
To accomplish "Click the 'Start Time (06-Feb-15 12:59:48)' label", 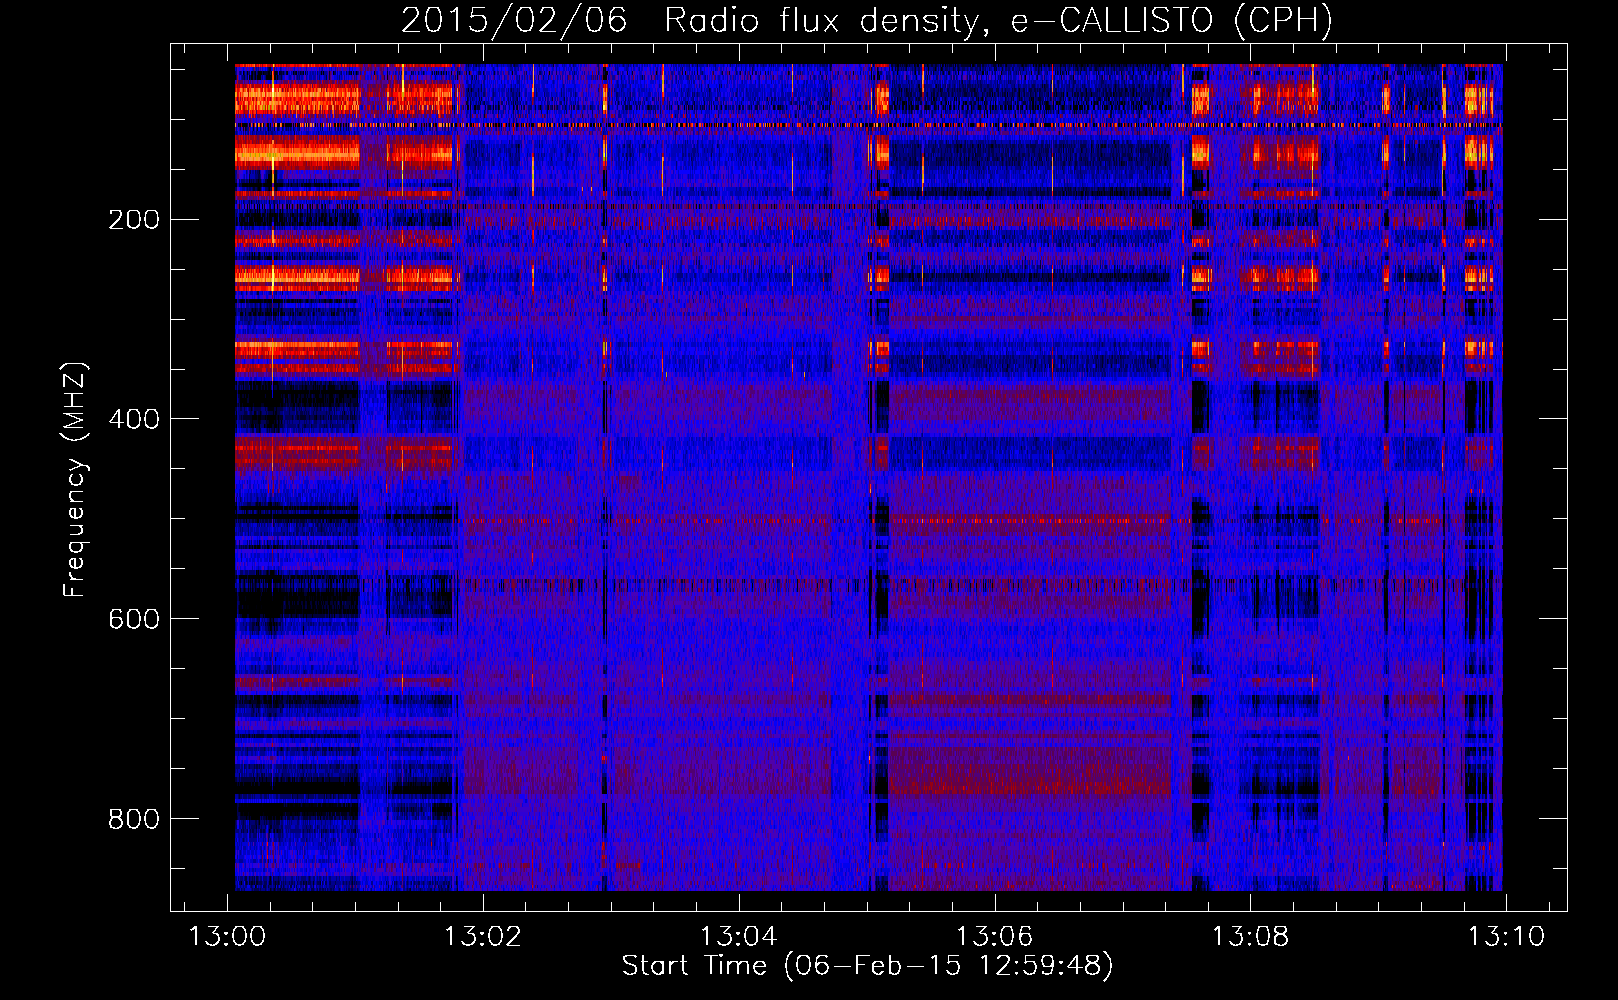I will pos(867,966).
